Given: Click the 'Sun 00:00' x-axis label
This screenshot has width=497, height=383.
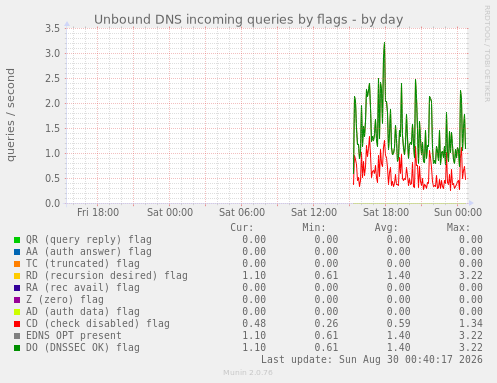Looking at the screenshot, I should [458, 212].
